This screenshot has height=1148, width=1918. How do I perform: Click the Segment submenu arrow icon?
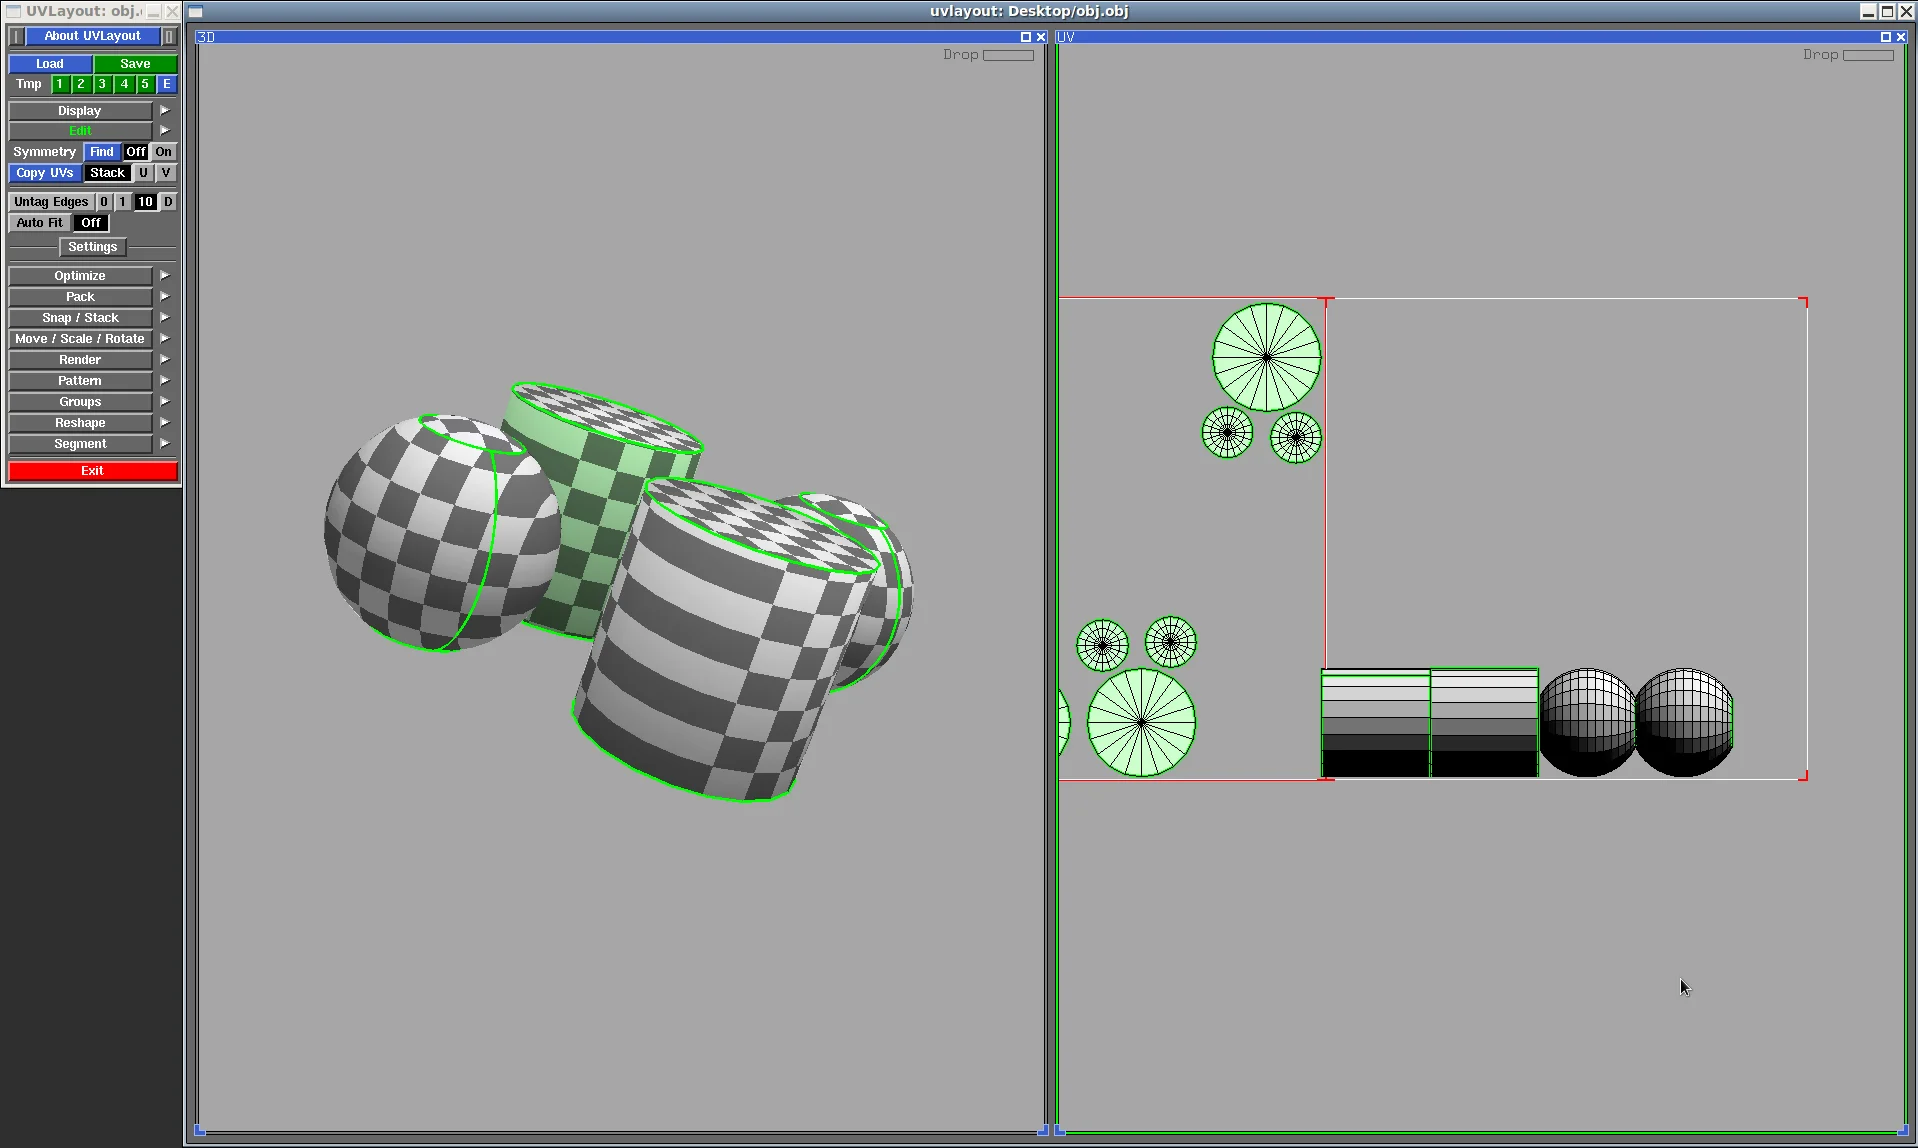tap(164, 443)
